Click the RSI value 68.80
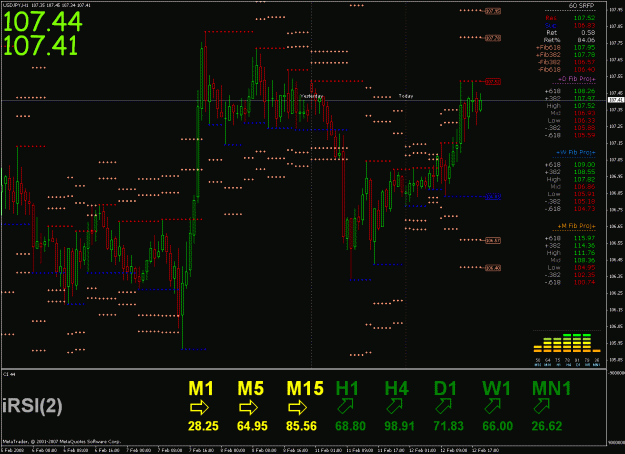Viewport: 625px width, 454px height. [350, 426]
